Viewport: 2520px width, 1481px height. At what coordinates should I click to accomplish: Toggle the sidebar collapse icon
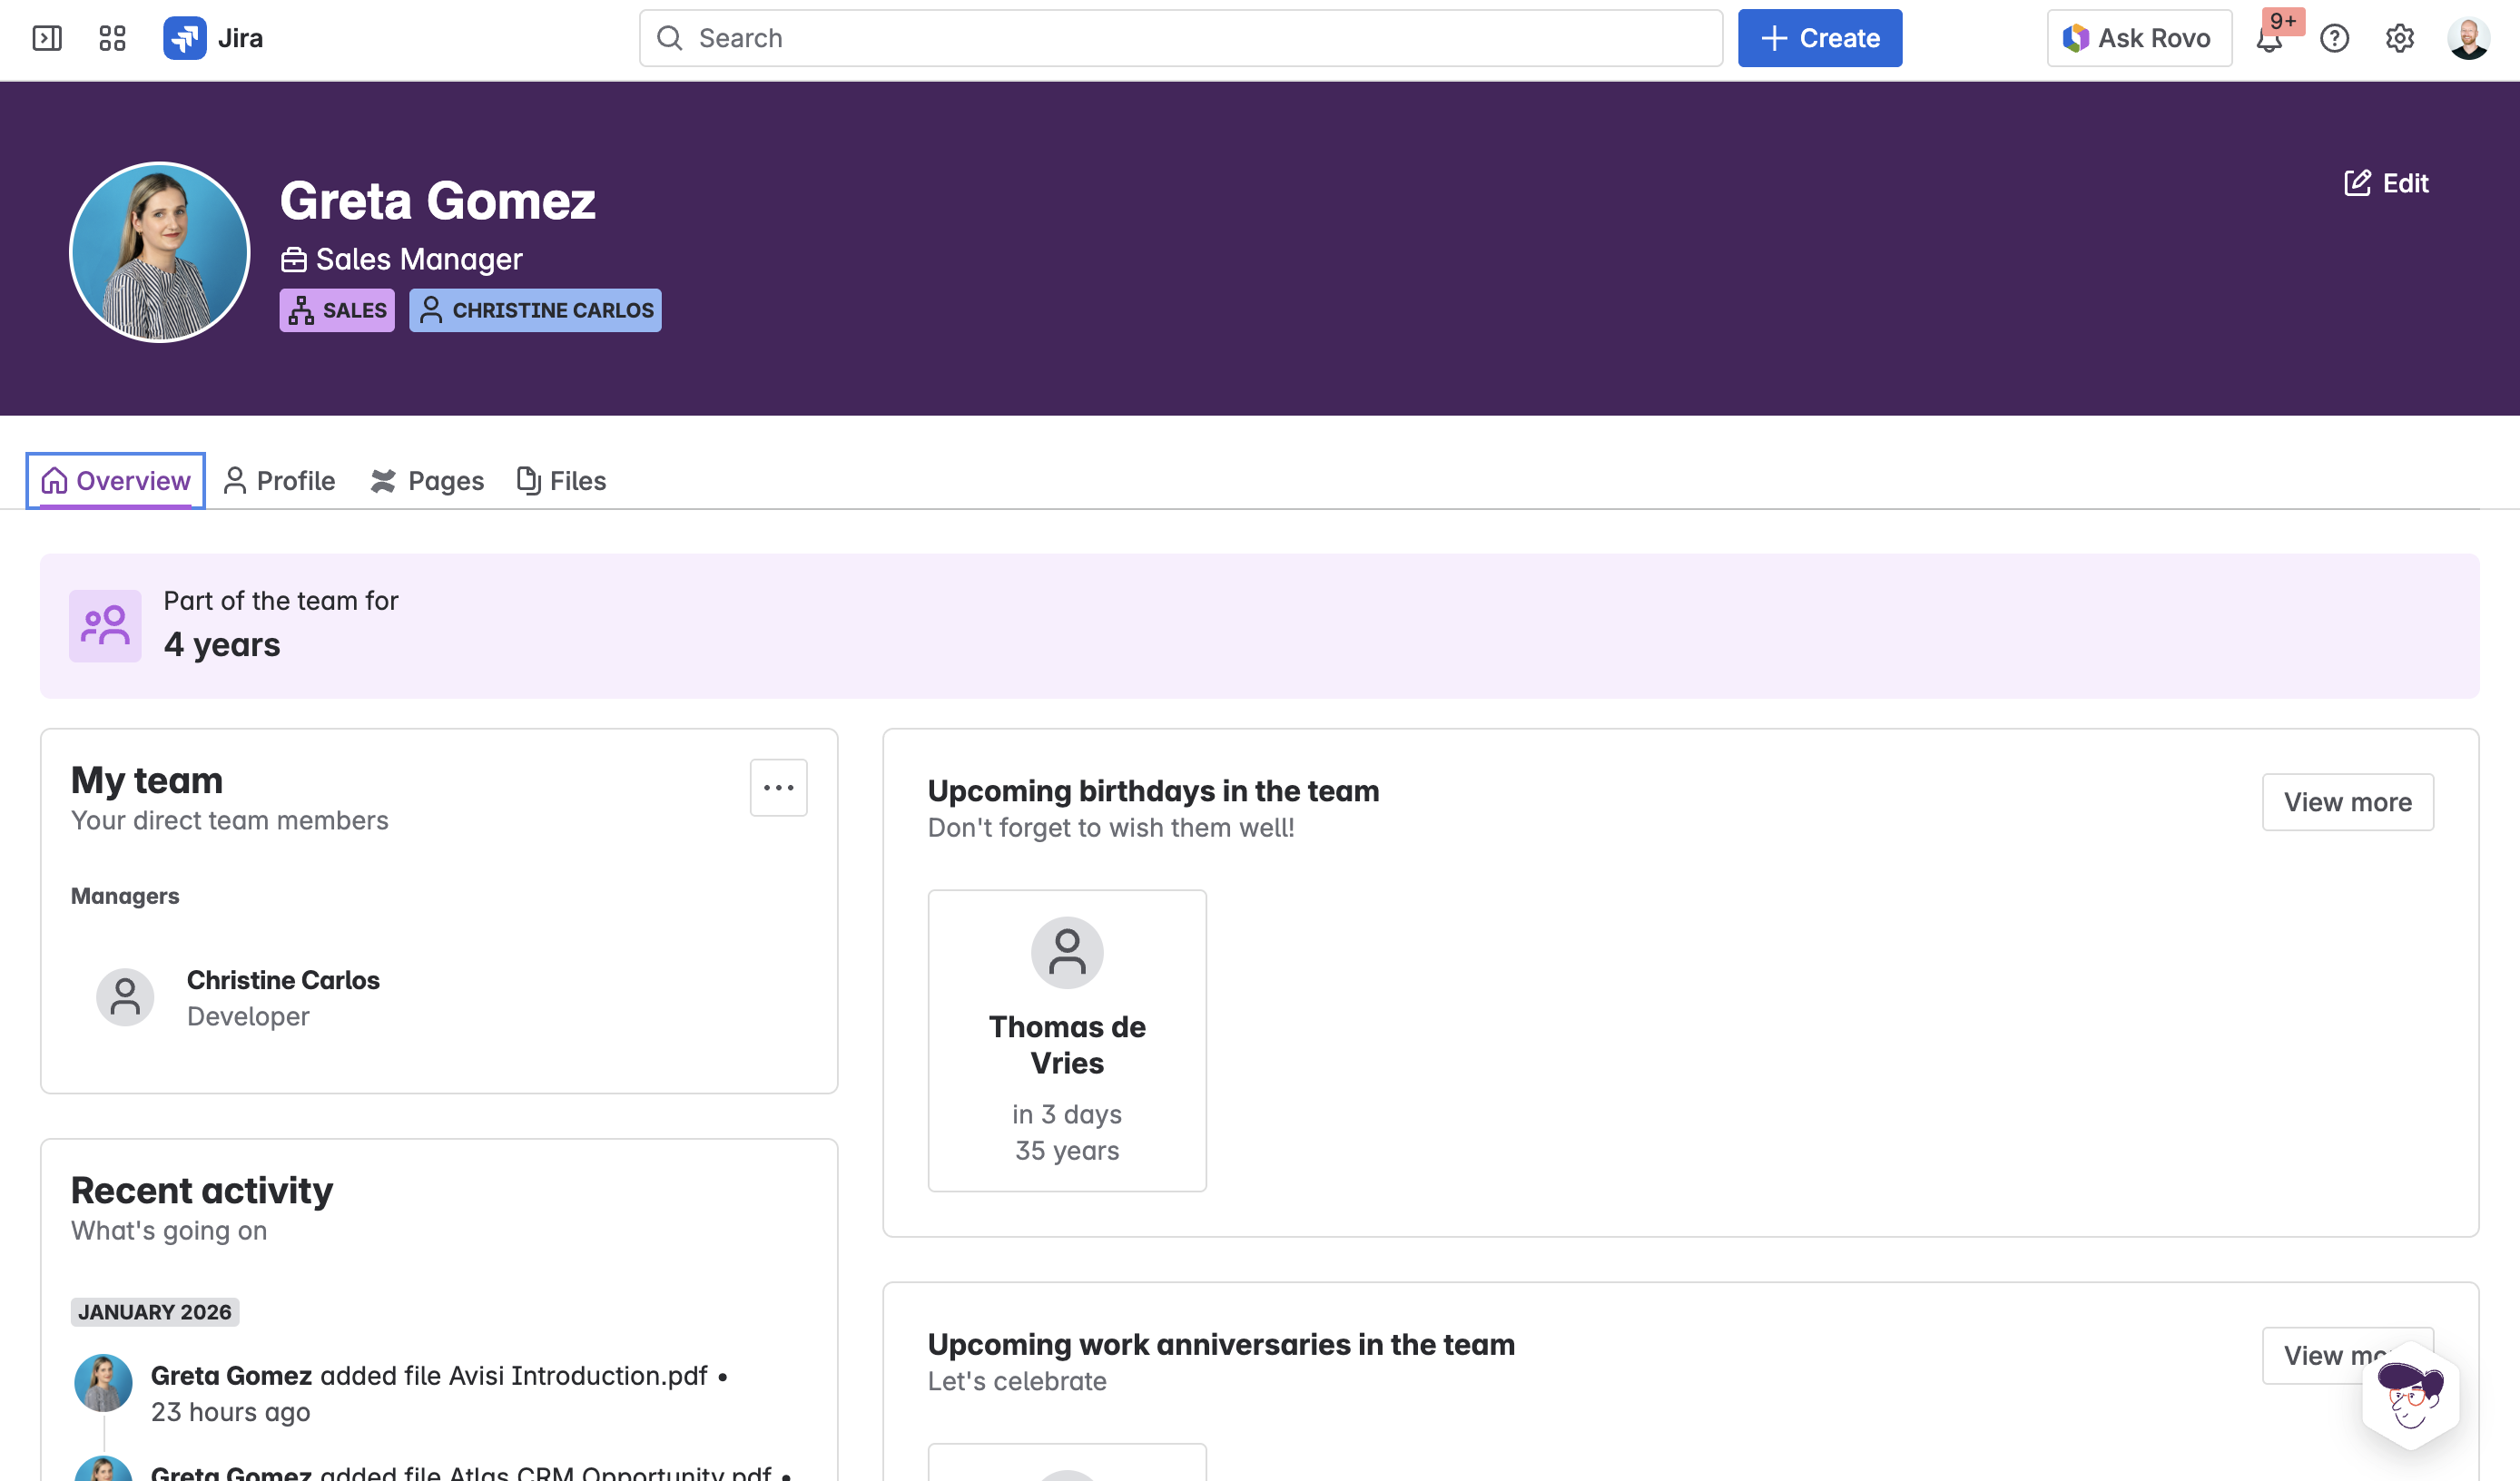pyautogui.click(x=47, y=38)
